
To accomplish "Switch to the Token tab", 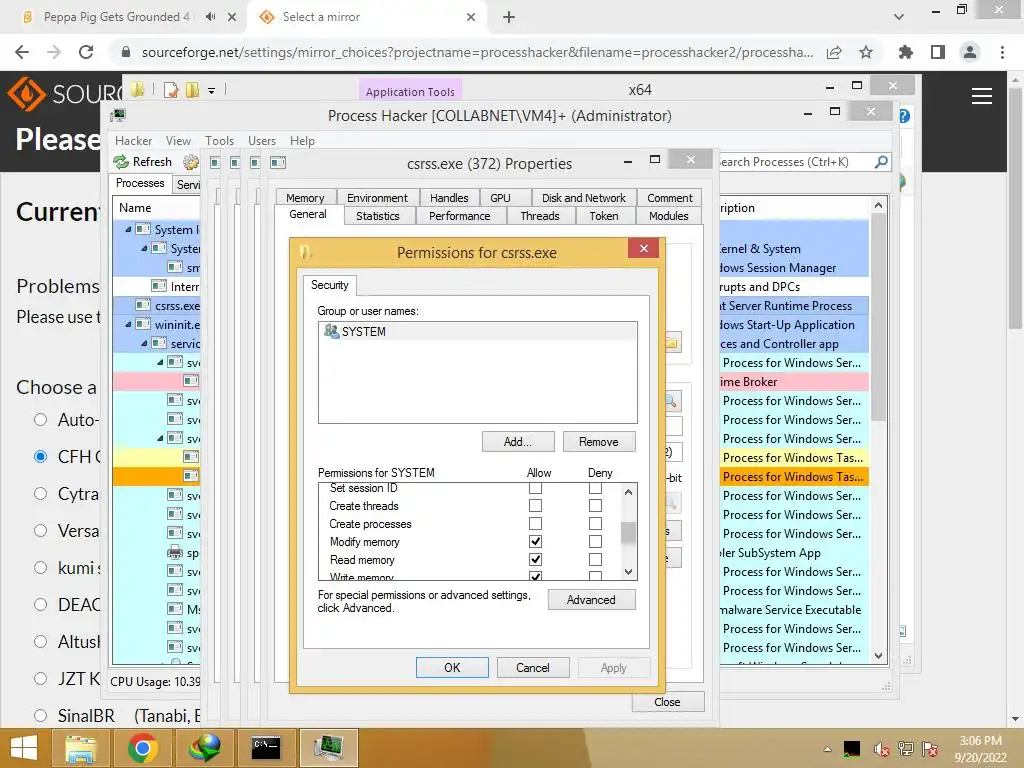I will tap(603, 216).
